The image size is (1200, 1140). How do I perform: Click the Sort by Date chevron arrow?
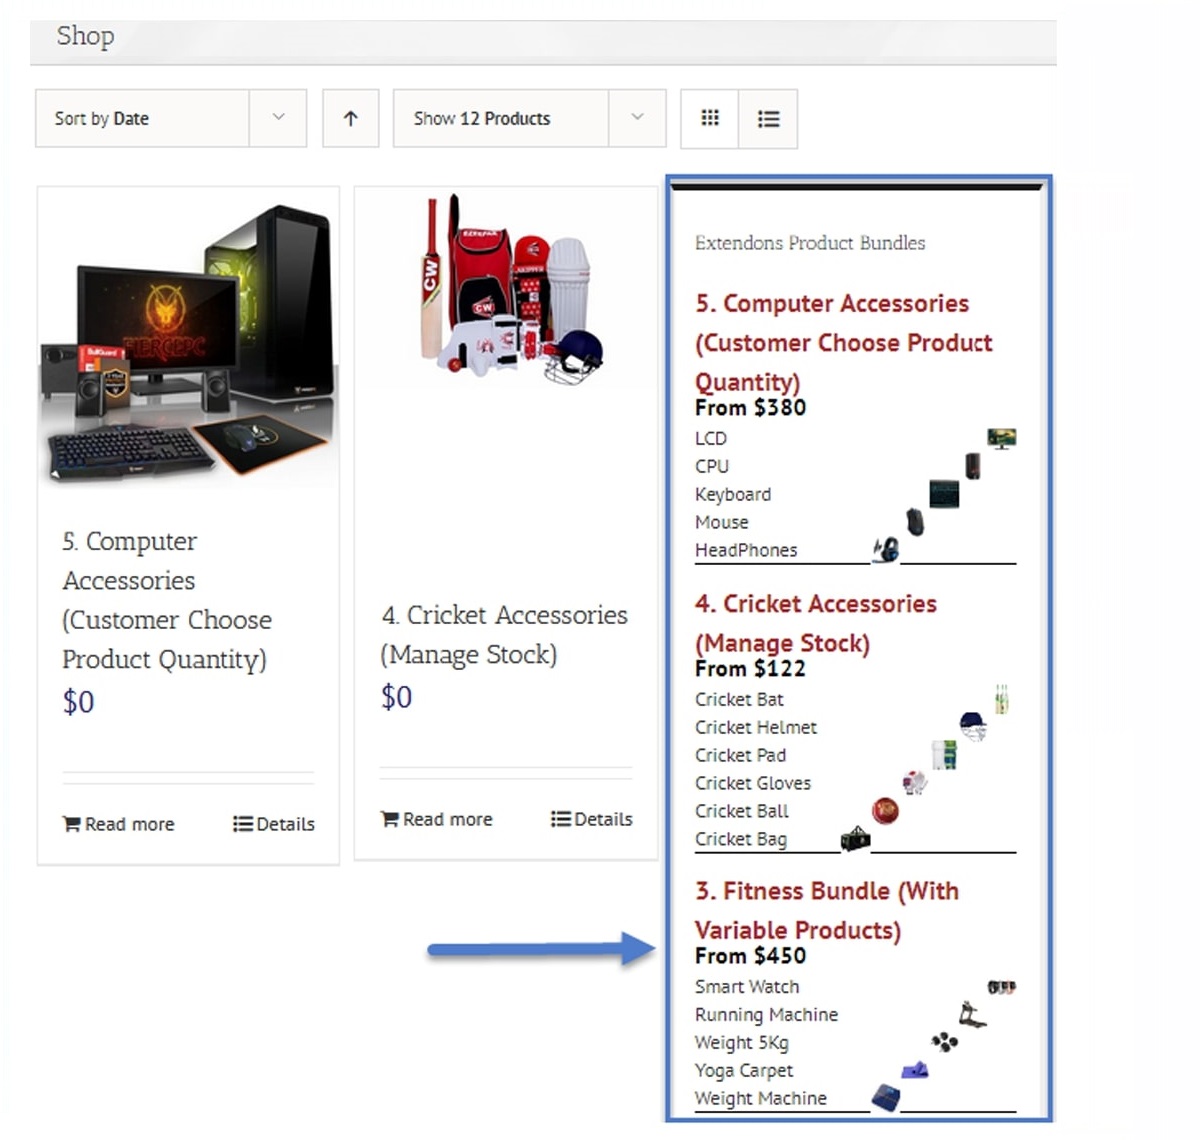pyautogui.click(x=278, y=118)
